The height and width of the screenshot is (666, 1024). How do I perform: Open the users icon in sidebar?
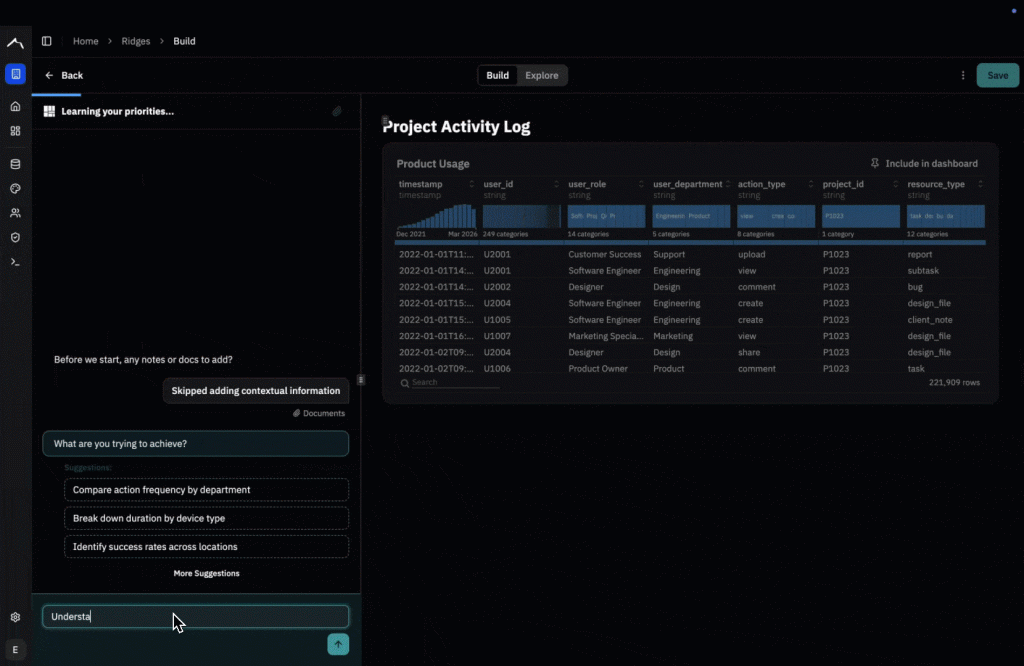coord(15,213)
